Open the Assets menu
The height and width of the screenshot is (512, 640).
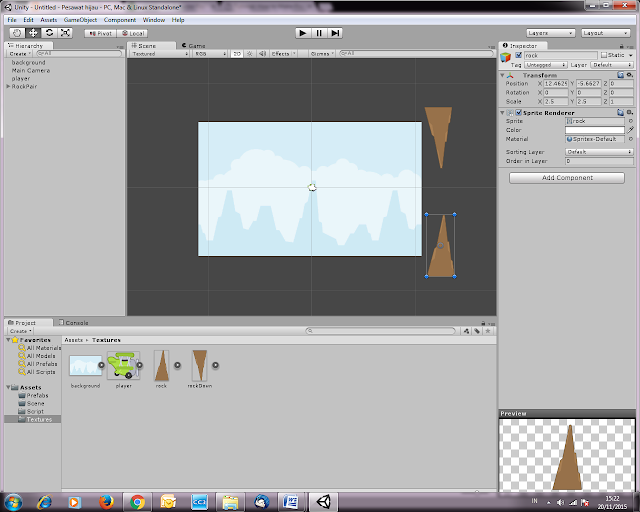(49, 20)
